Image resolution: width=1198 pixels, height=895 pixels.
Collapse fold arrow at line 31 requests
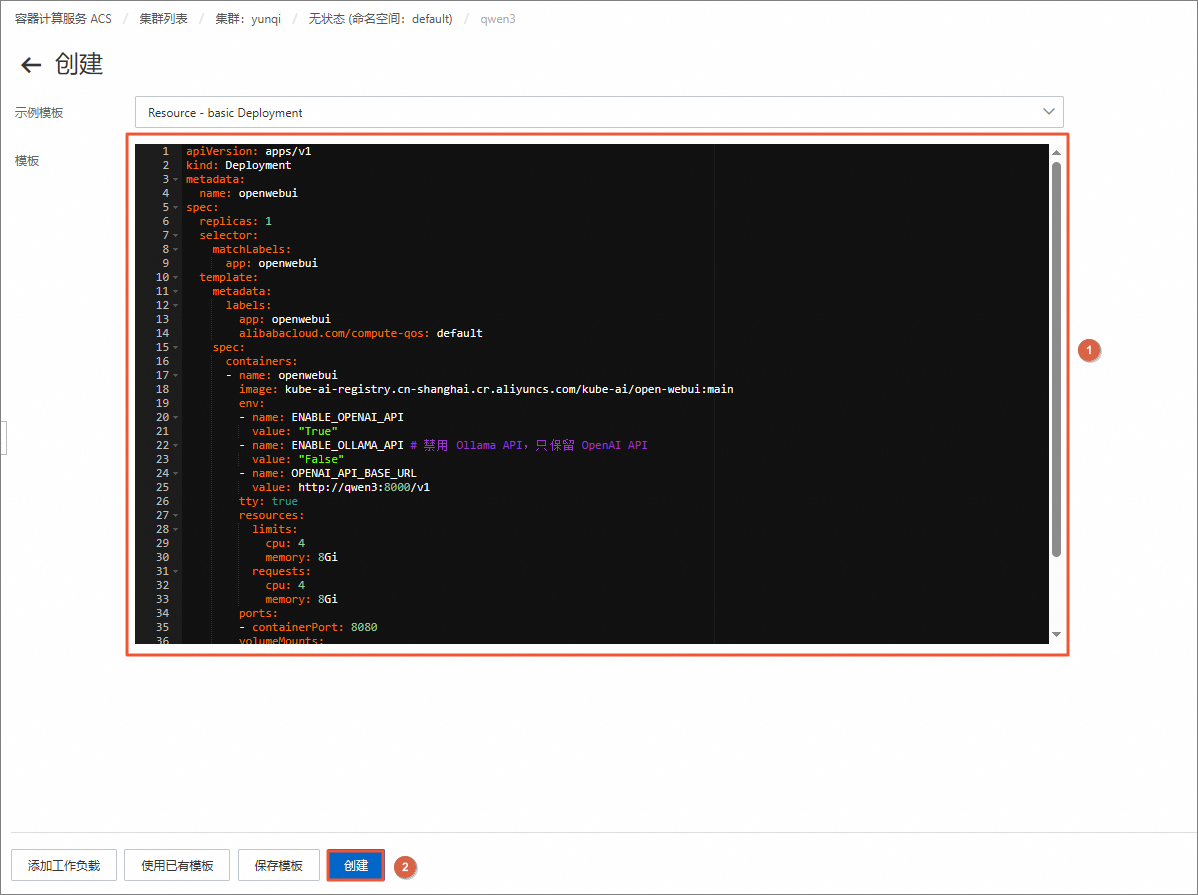[176, 572]
